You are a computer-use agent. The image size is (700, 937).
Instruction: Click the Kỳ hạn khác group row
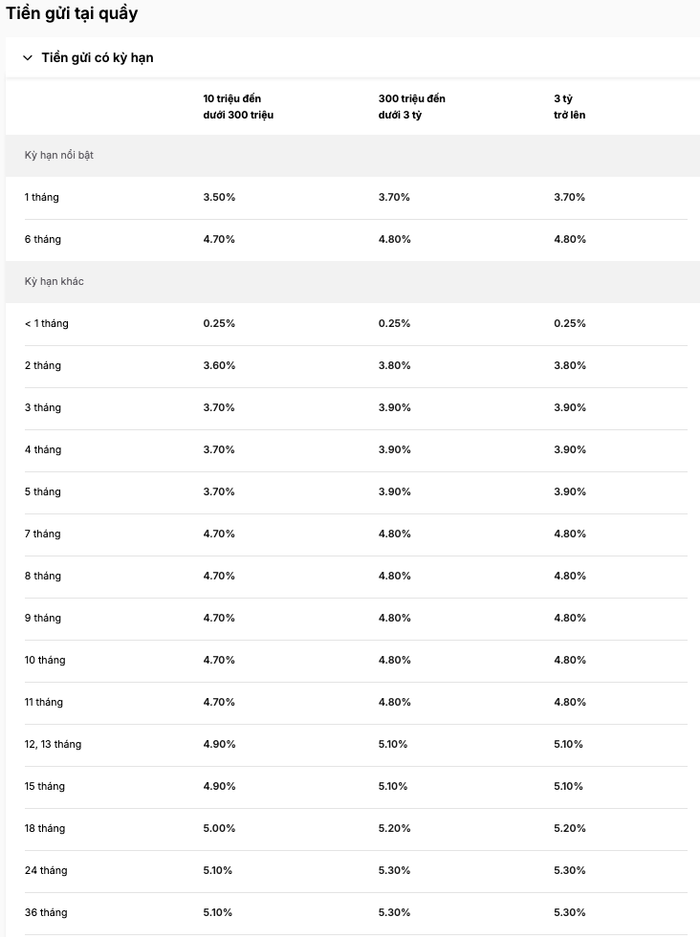pyautogui.click(x=353, y=281)
